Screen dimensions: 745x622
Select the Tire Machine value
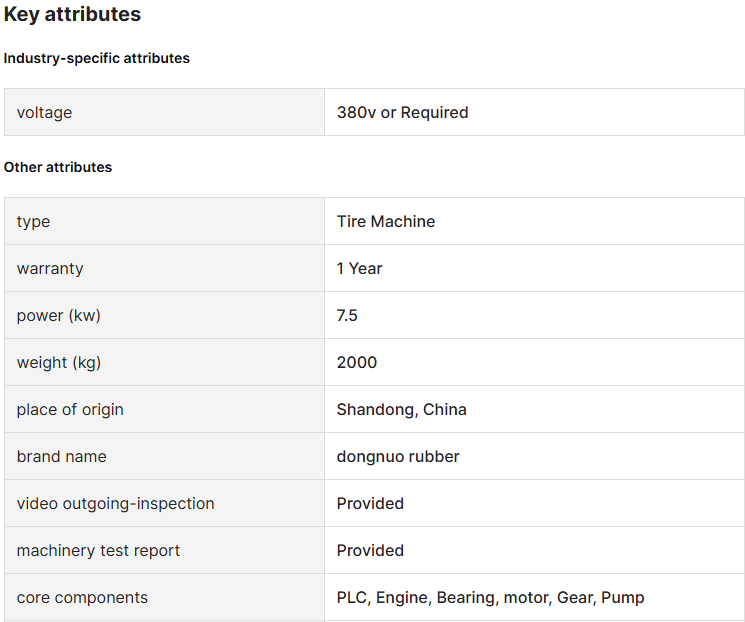pyautogui.click(x=386, y=221)
